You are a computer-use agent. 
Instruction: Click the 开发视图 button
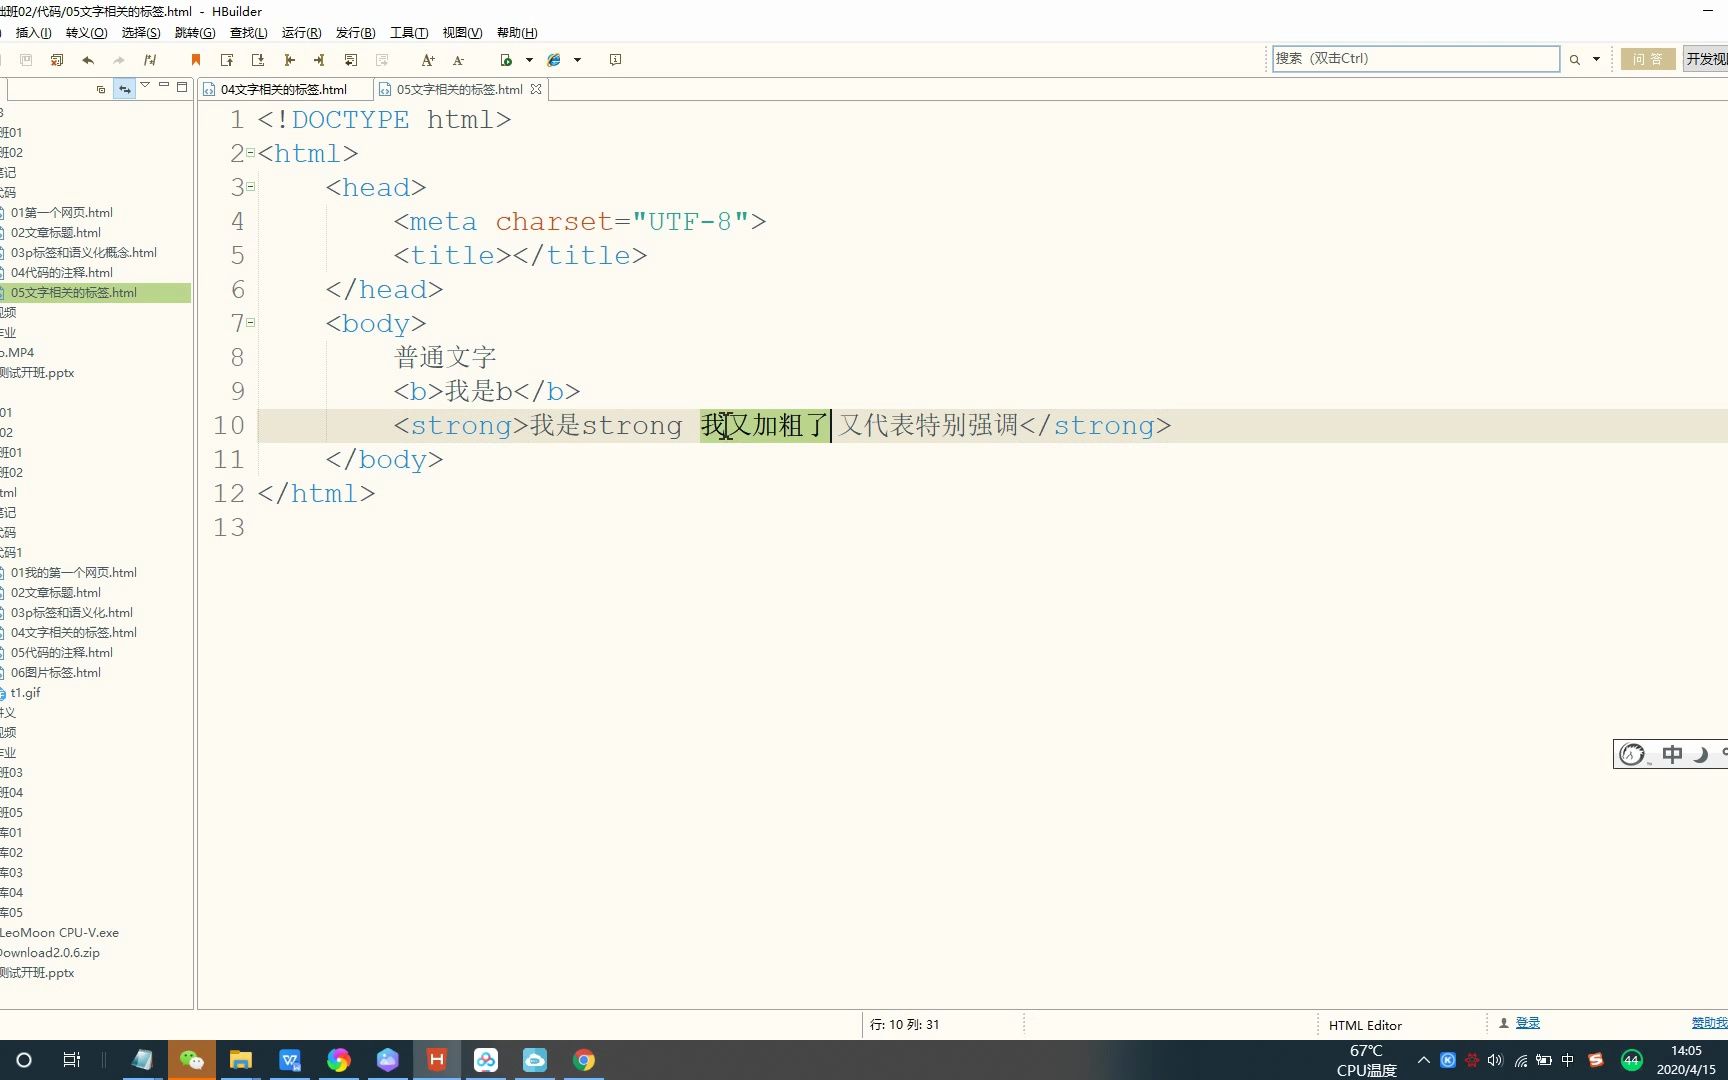[1706, 59]
